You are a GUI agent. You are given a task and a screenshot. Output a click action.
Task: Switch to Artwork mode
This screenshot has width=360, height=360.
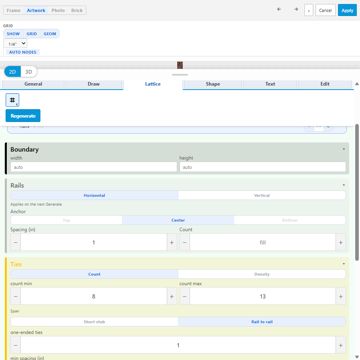[x=36, y=10]
